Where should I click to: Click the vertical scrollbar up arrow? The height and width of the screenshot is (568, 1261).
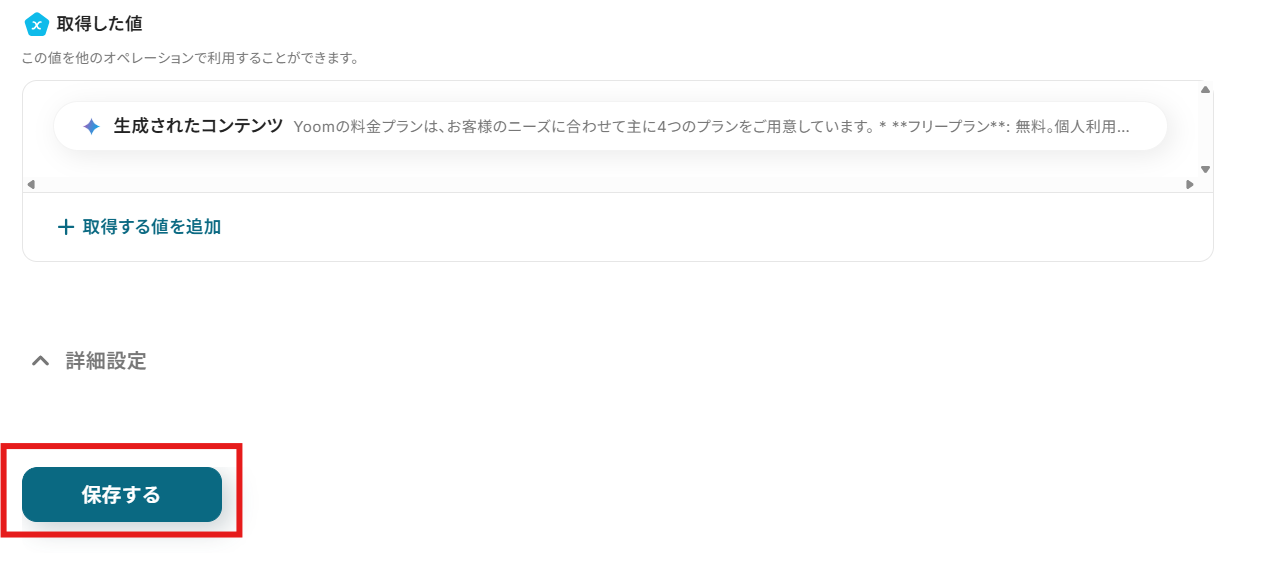pos(1205,90)
